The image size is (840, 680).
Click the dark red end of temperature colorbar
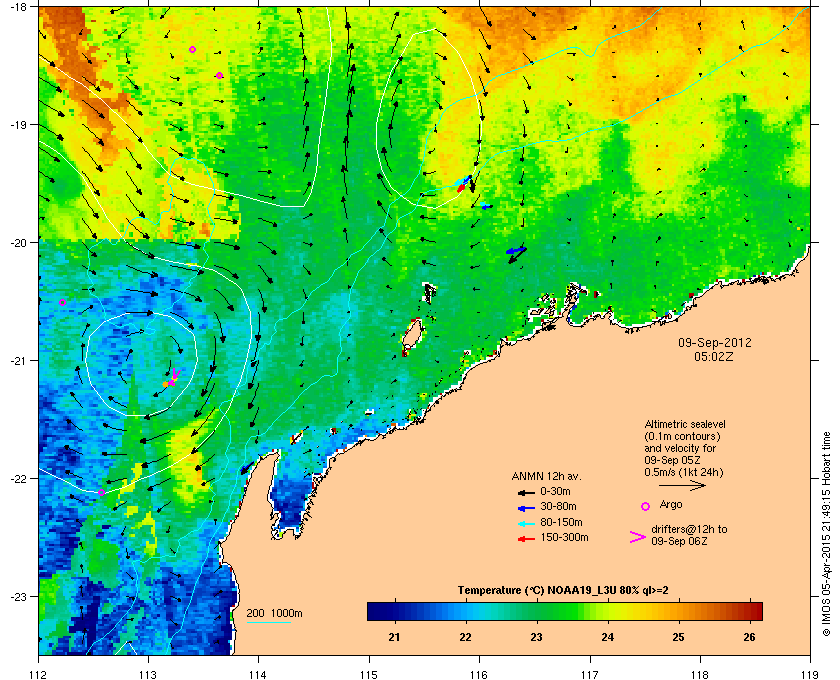tap(756, 611)
